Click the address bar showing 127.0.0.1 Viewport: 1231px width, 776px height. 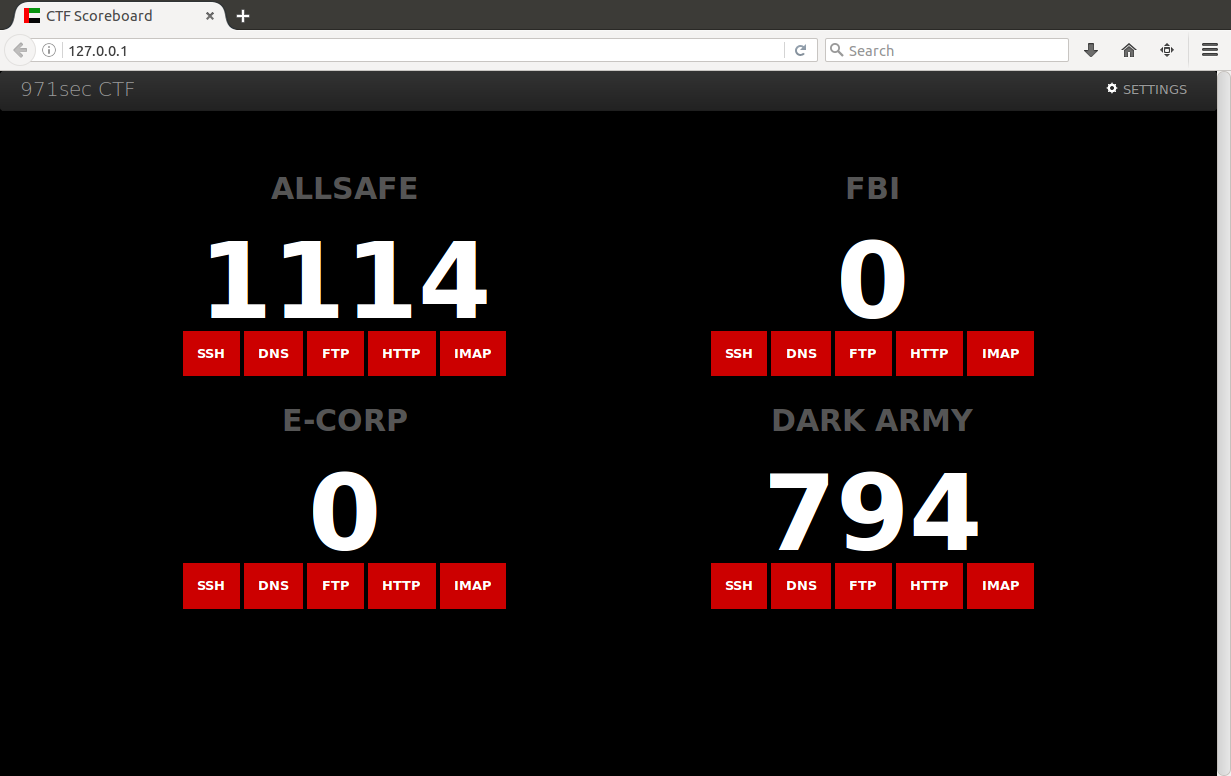423,50
